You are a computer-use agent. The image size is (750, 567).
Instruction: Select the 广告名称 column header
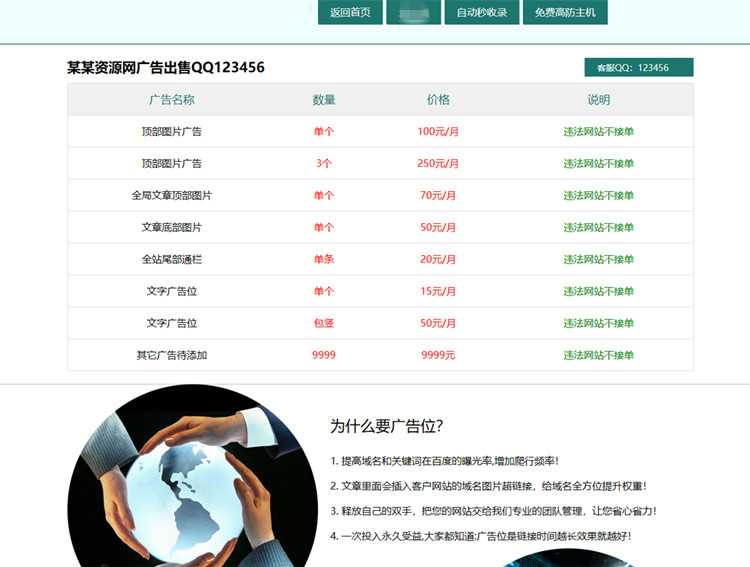pyautogui.click(x=172, y=100)
